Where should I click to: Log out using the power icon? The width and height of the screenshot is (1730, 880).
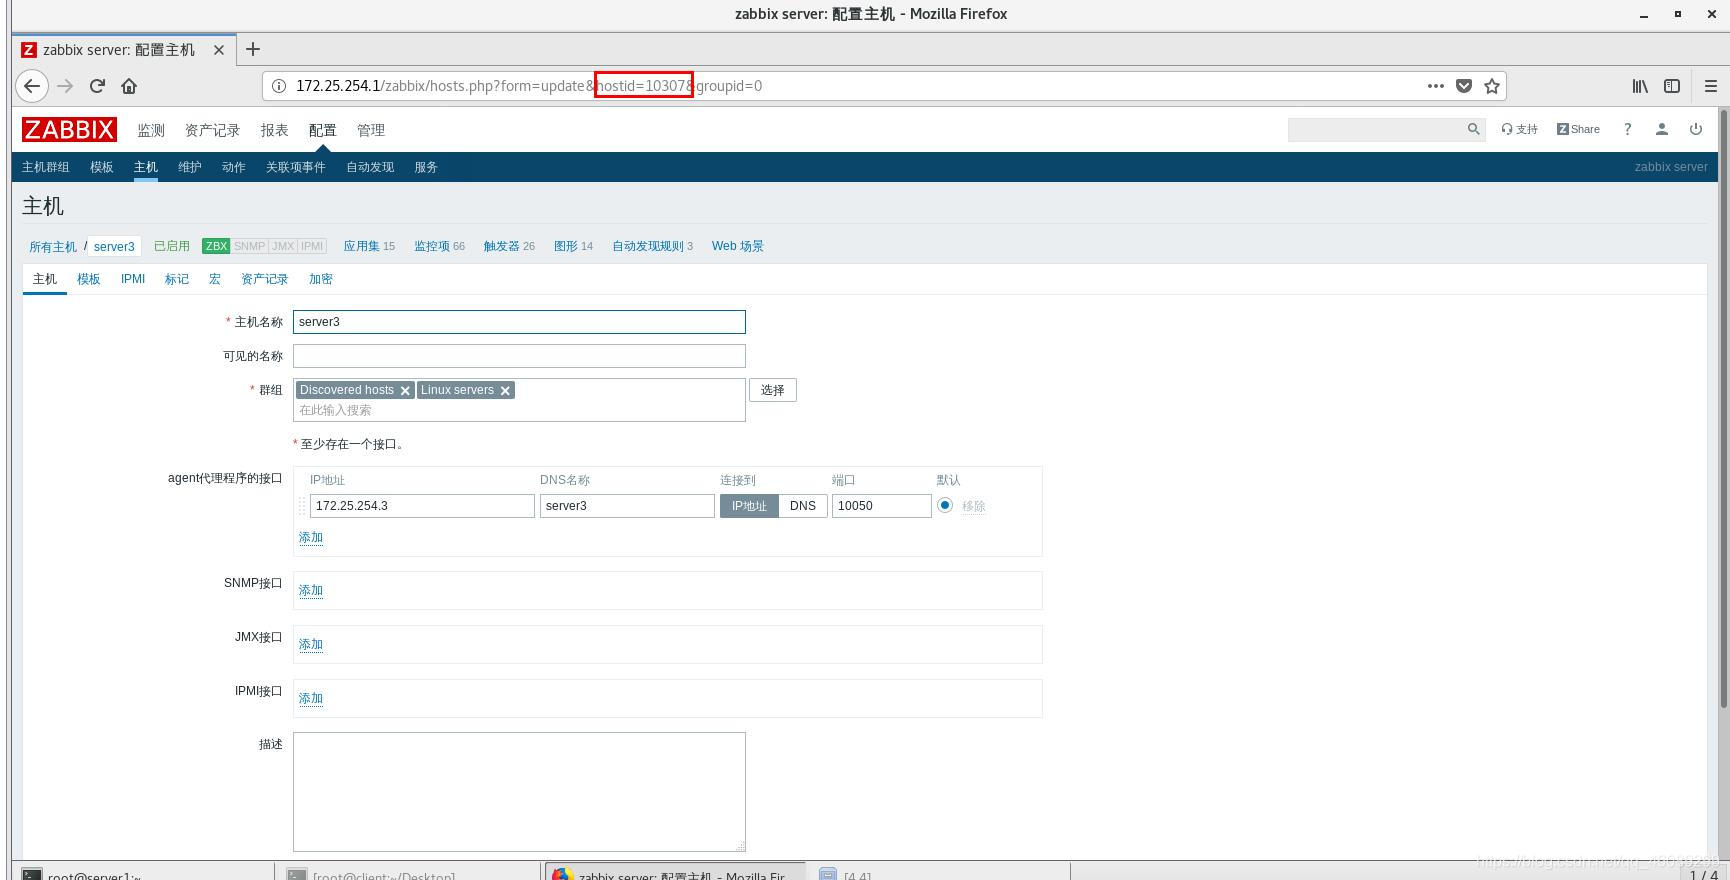[1695, 129]
